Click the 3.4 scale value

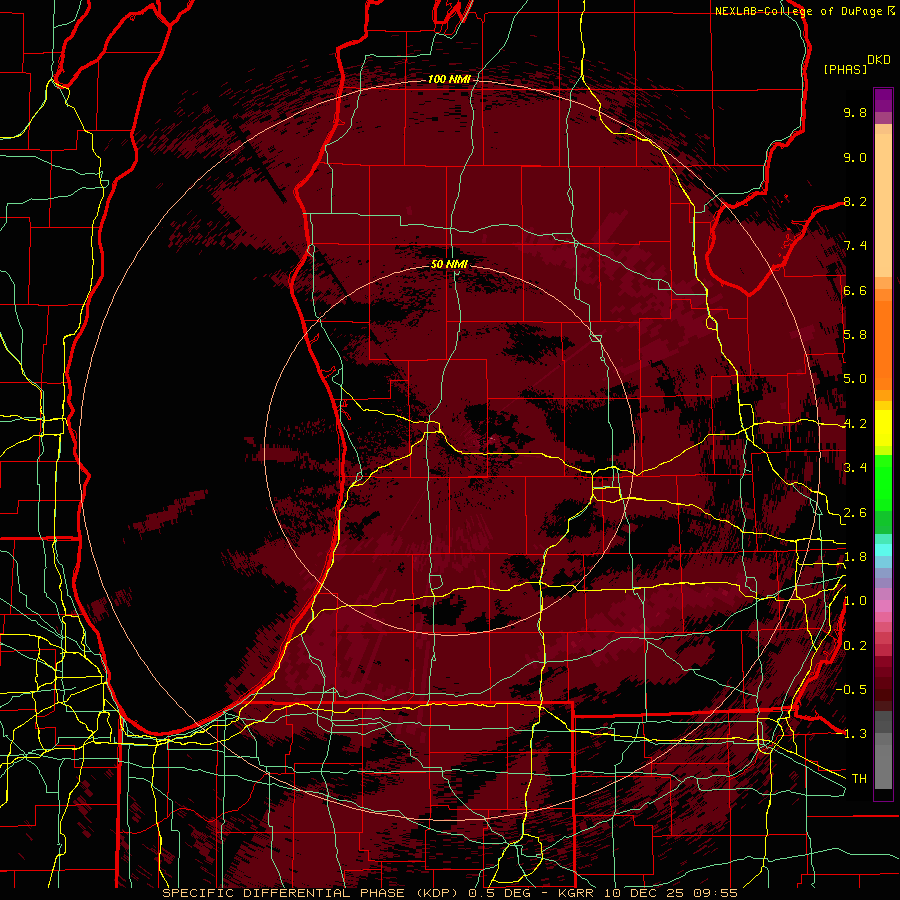(x=855, y=468)
